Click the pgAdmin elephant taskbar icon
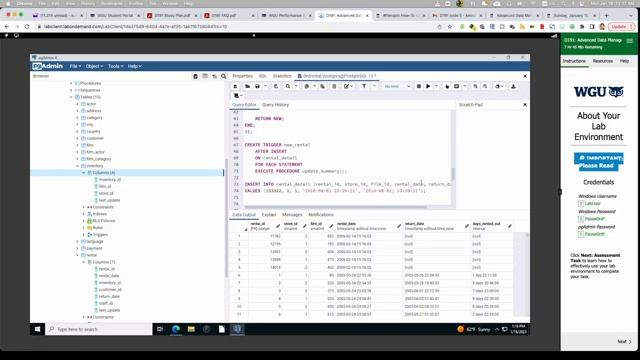The width and height of the screenshot is (640, 360). click(x=237, y=329)
